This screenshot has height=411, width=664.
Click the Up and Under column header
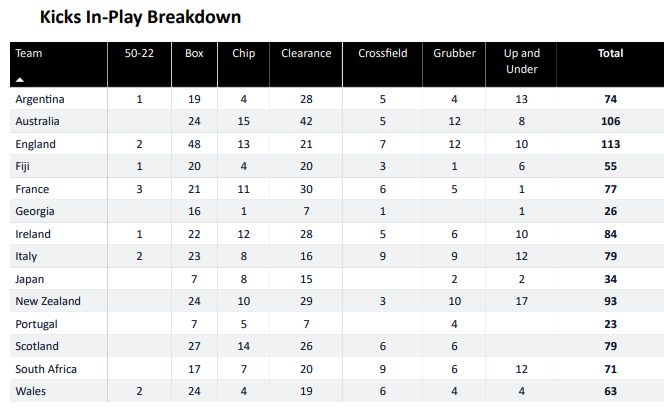pyautogui.click(x=523, y=61)
